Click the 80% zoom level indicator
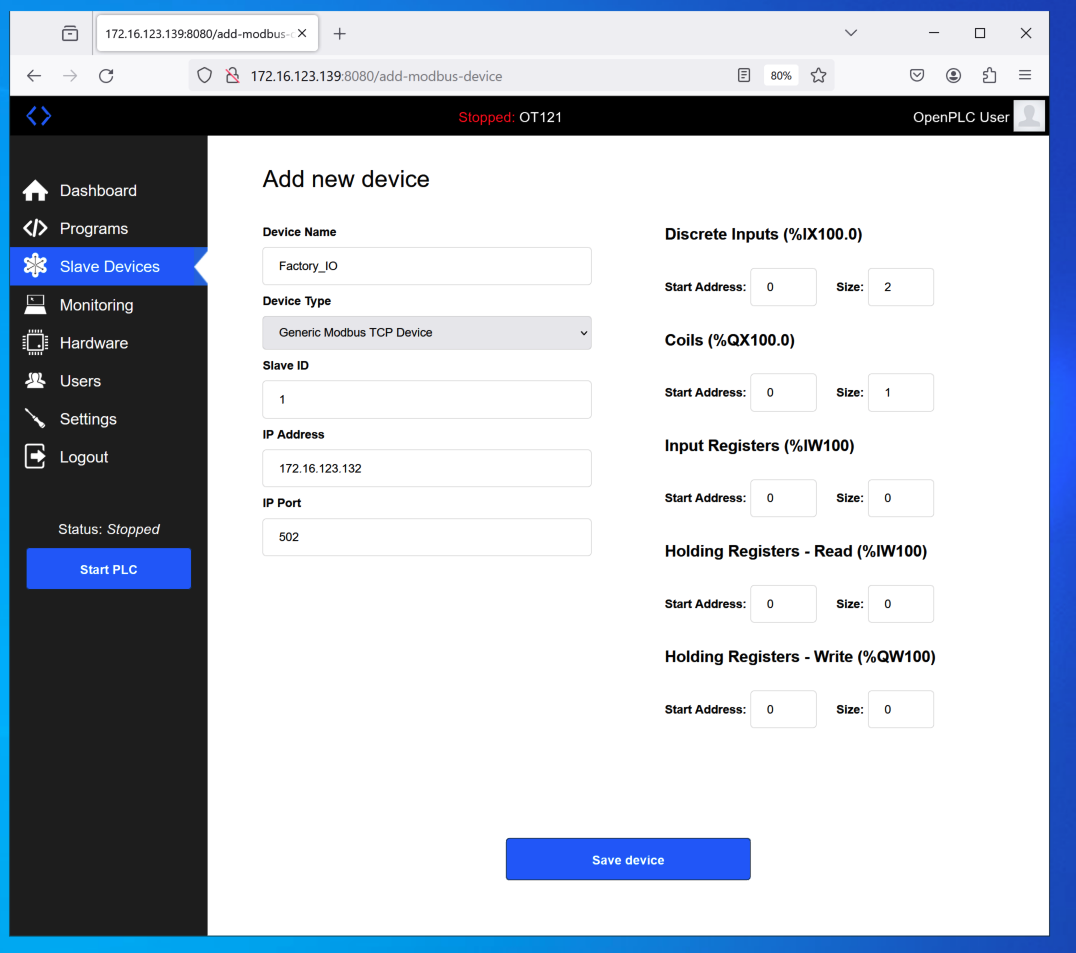 click(x=781, y=76)
